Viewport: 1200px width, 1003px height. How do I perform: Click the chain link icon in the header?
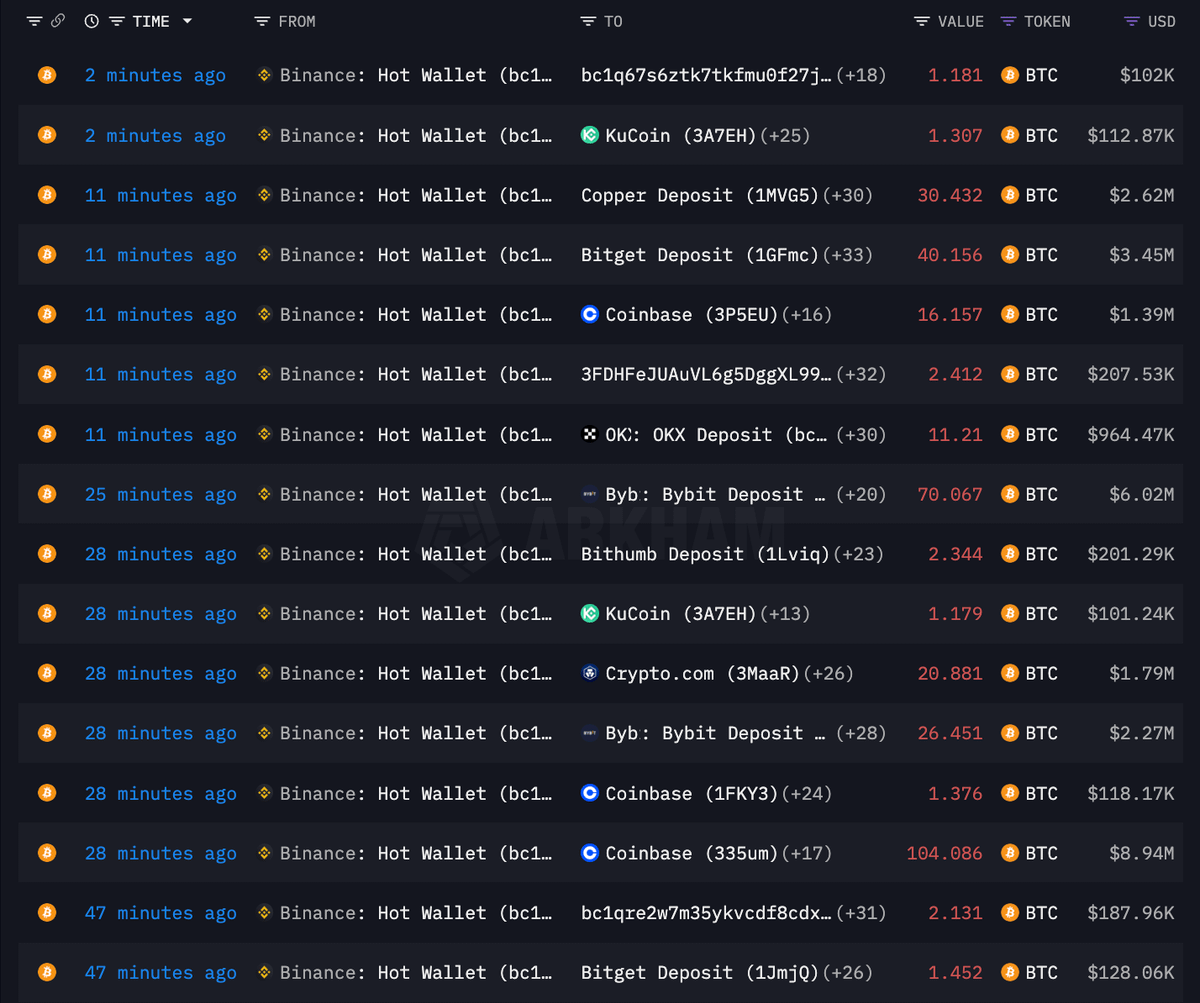58,21
